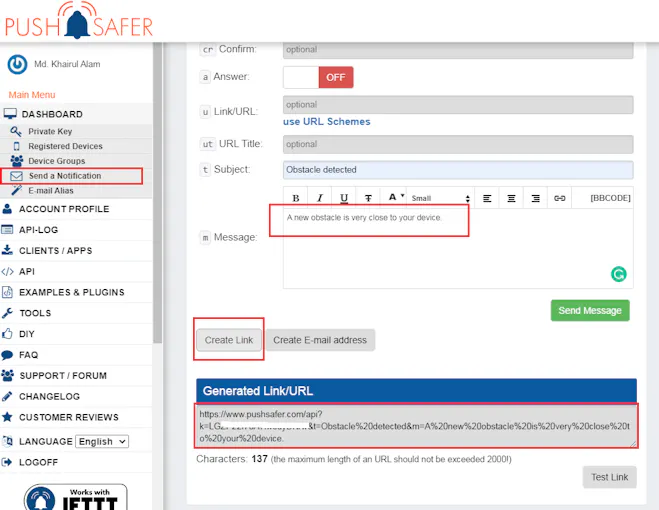Open E-mail Alias page
Viewport: 659px width, 510px height.
tap(50, 190)
